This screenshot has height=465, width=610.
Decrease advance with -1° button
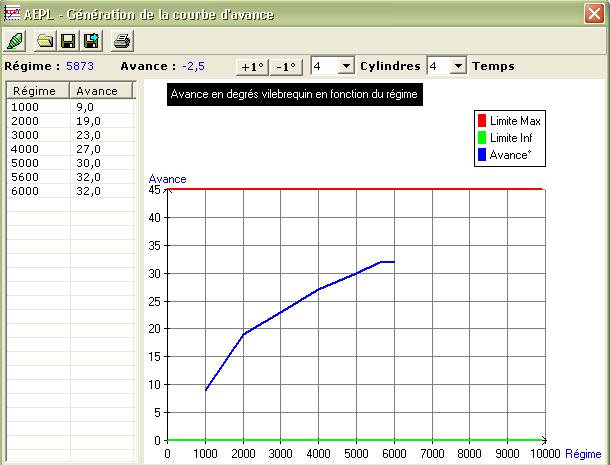[x=287, y=66]
